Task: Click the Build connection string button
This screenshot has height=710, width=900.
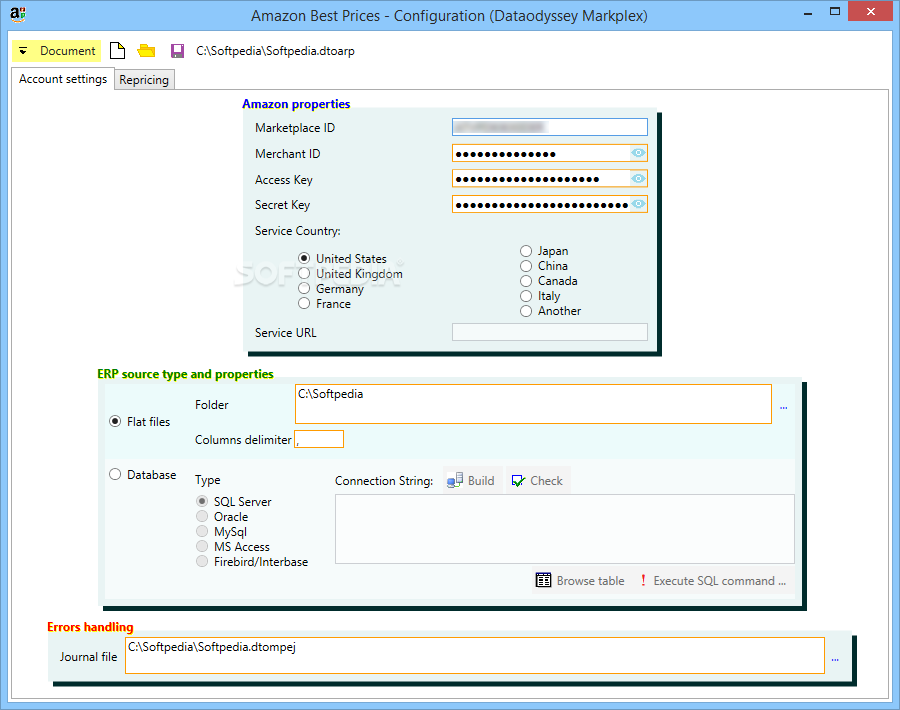Action: point(471,480)
